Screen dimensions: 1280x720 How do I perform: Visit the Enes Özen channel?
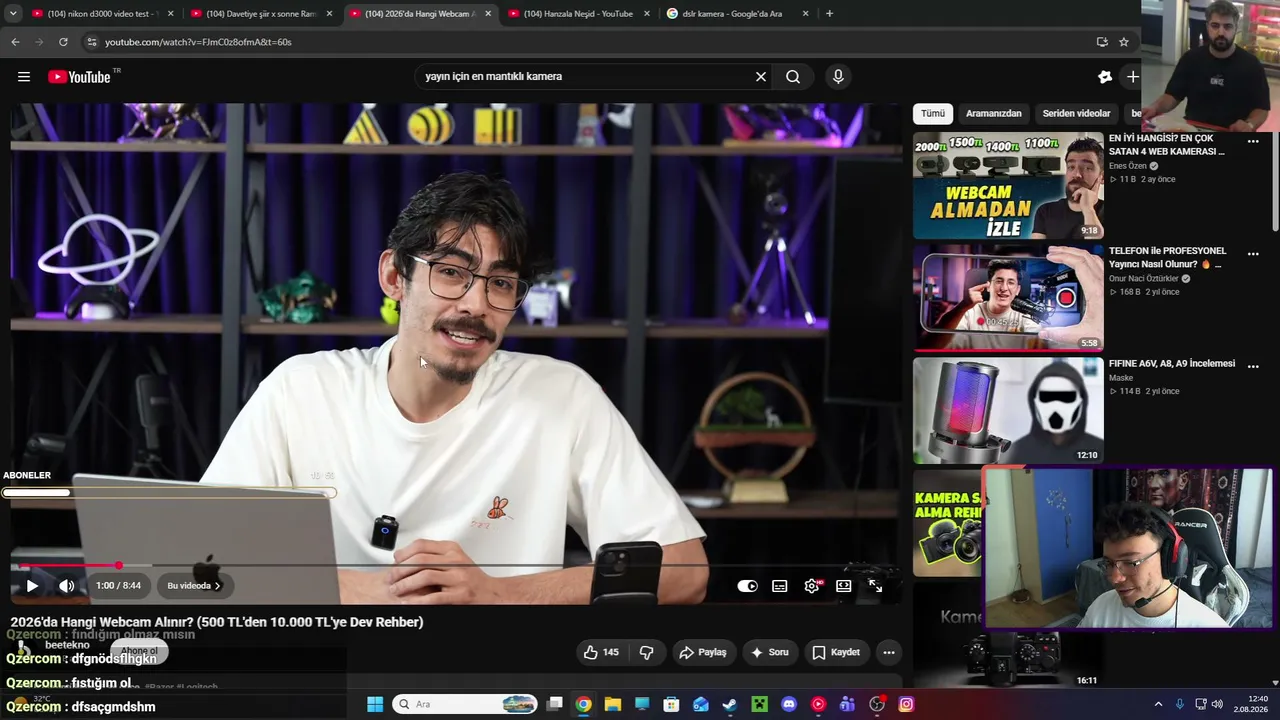(x=1128, y=166)
